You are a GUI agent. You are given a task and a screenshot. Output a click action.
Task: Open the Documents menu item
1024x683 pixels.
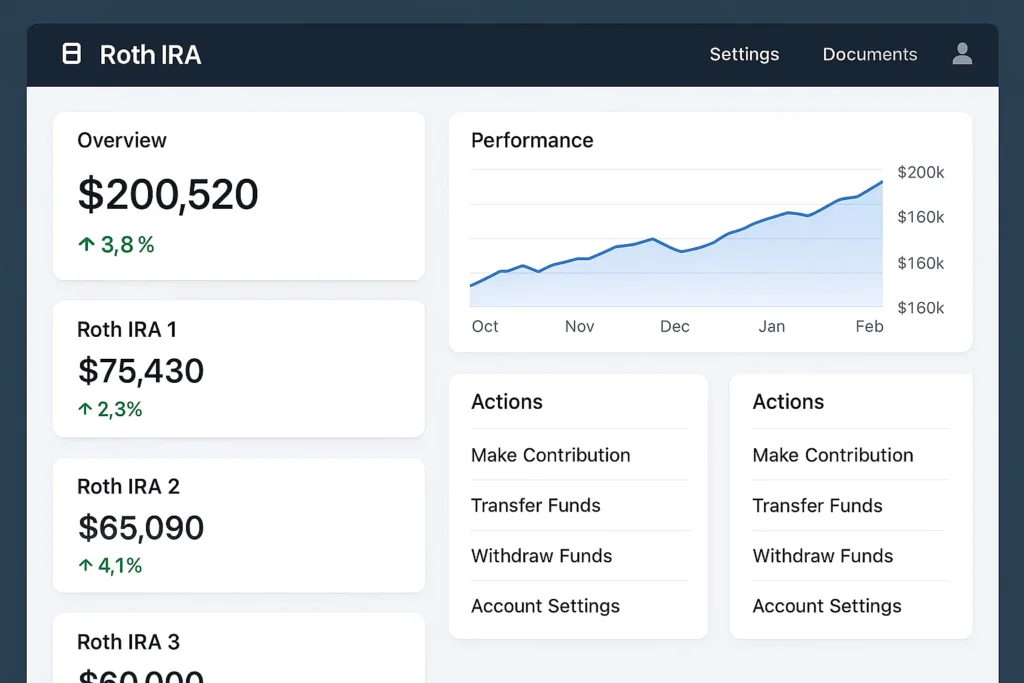pyautogui.click(x=869, y=54)
